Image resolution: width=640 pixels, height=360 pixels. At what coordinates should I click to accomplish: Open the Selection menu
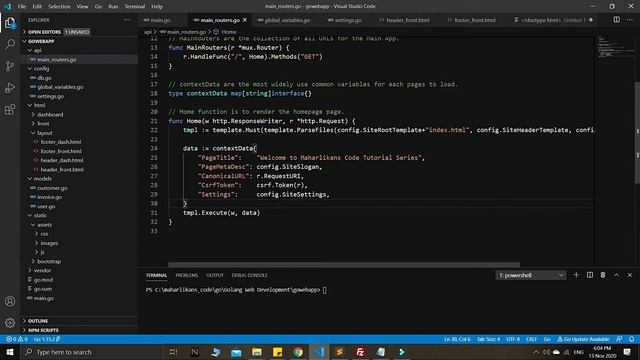tap(59, 6)
